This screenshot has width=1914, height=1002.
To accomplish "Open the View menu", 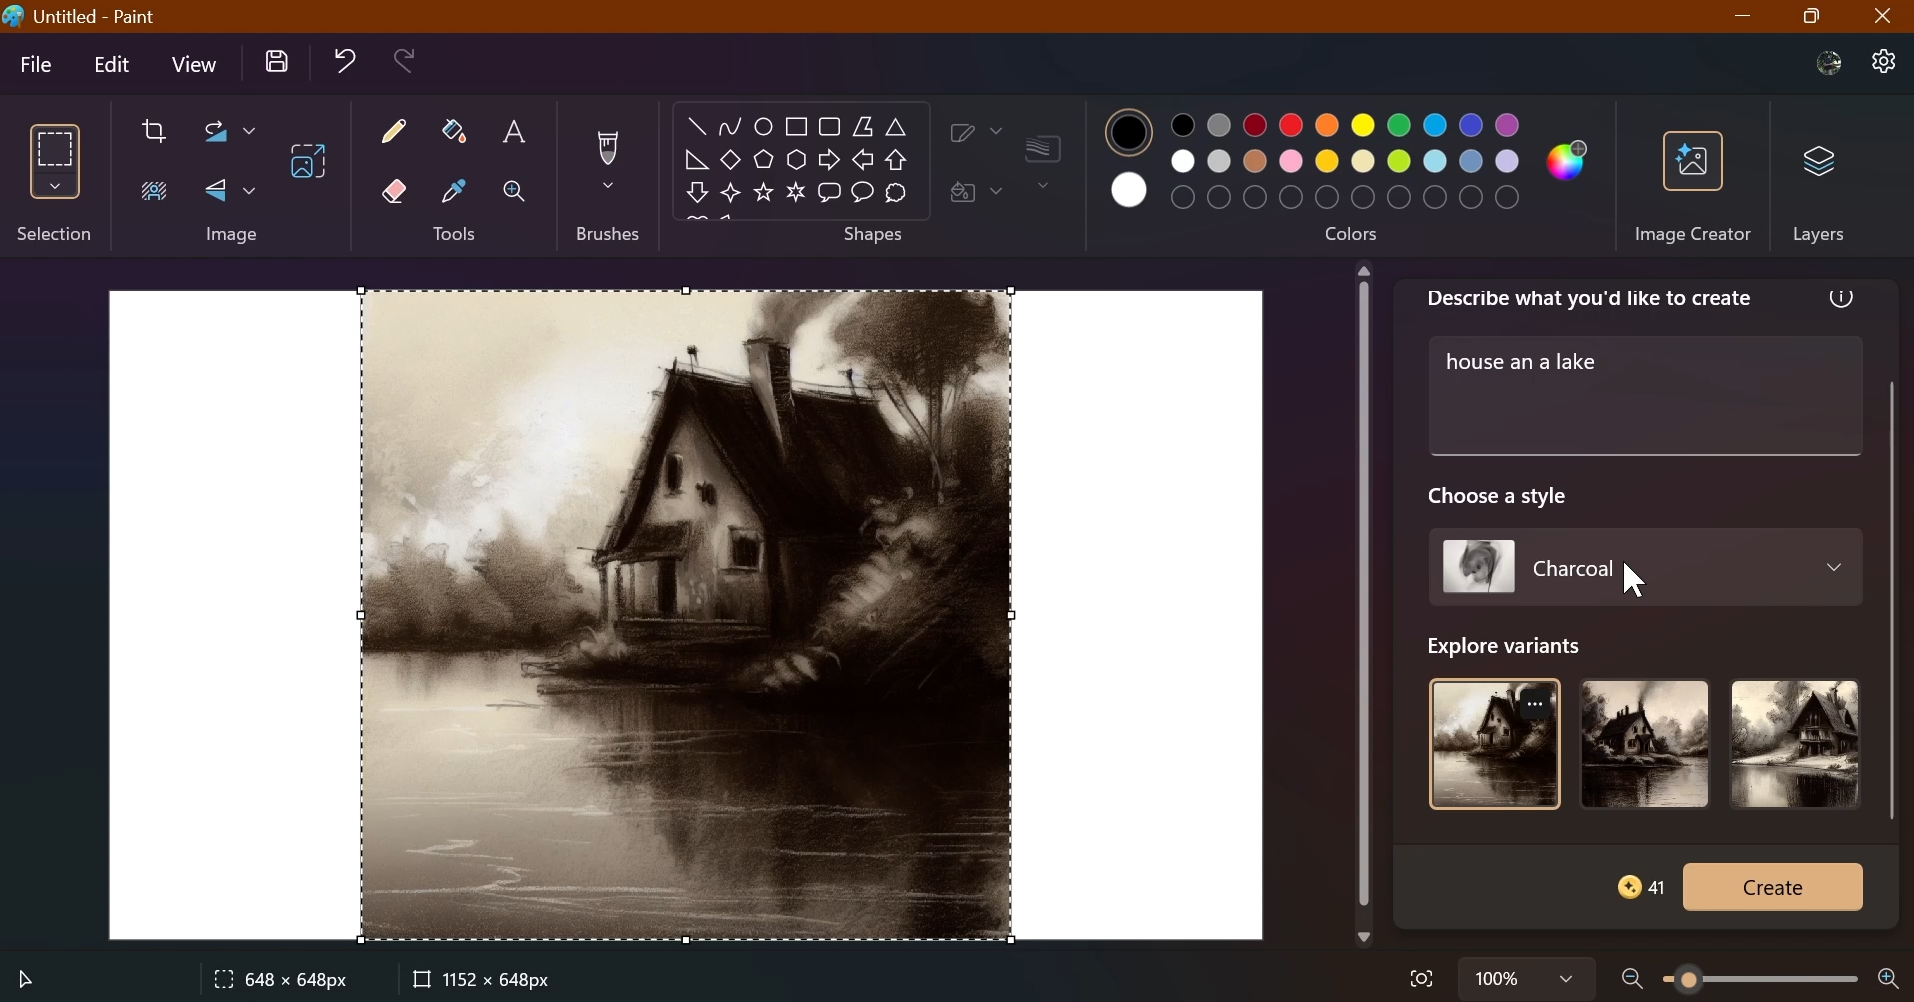I will (195, 66).
